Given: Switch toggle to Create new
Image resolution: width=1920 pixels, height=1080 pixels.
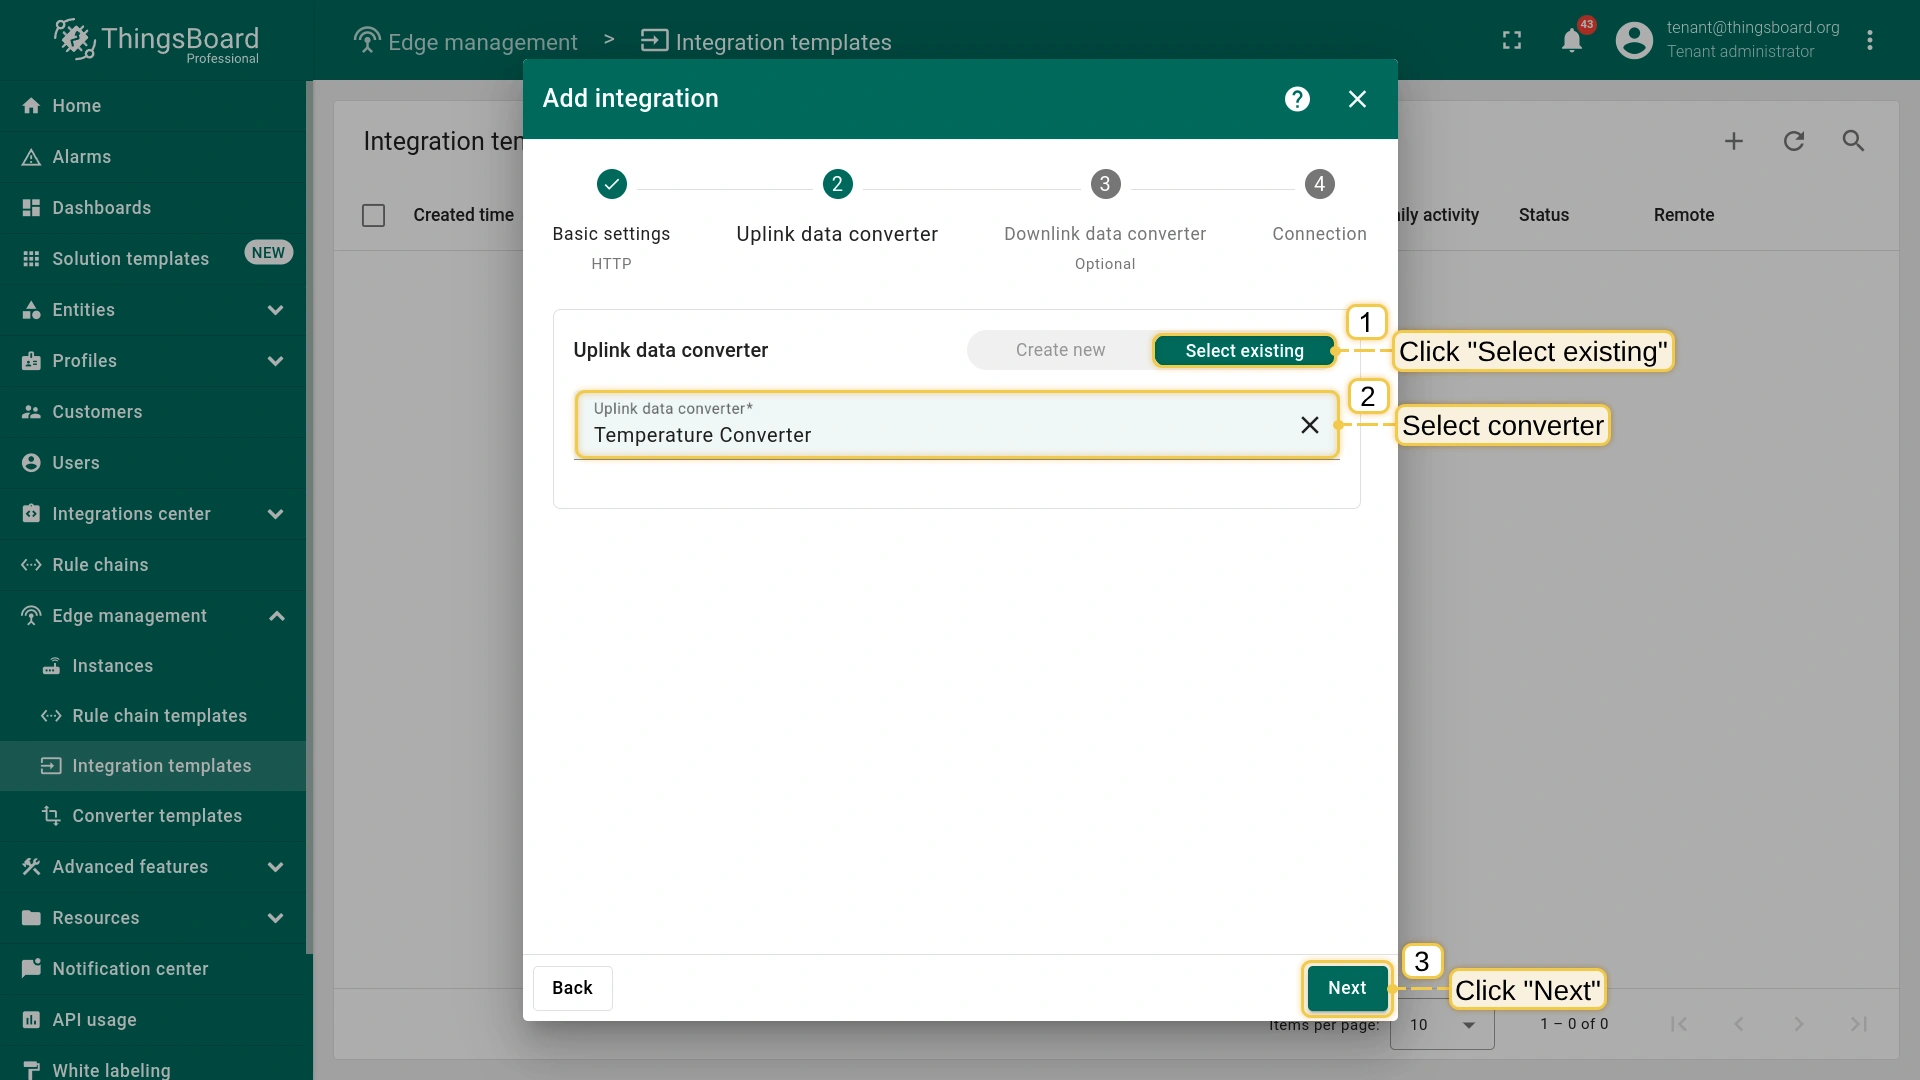Looking at the screenshot, I should (1060, 350).
